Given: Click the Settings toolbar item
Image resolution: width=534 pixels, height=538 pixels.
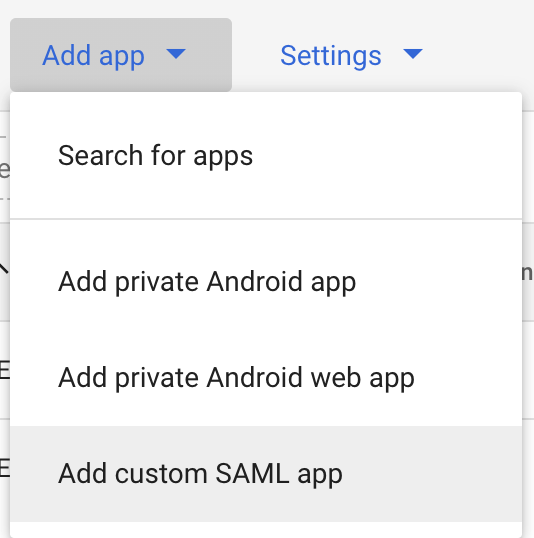Looking at the screenshot, I should point(351,55).
